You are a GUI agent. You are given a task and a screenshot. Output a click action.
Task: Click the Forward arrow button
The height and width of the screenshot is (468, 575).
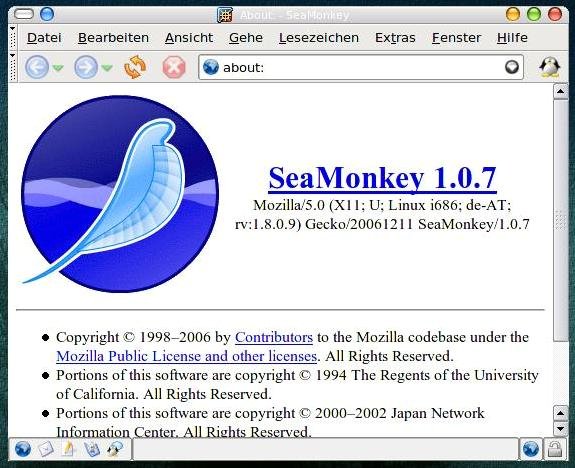tap(86, 67)
